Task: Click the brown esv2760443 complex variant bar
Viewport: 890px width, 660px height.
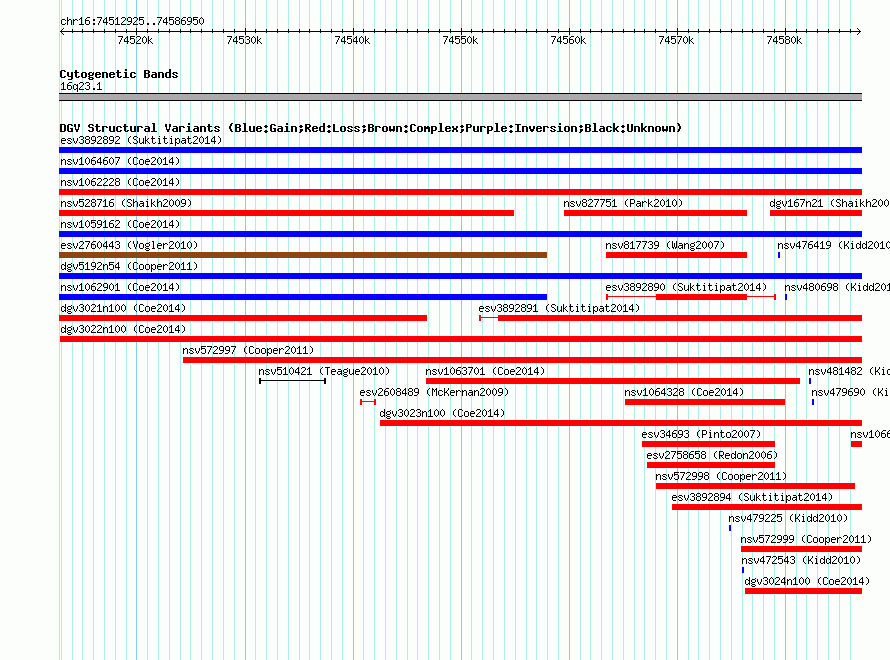Action: click(303, 255)
